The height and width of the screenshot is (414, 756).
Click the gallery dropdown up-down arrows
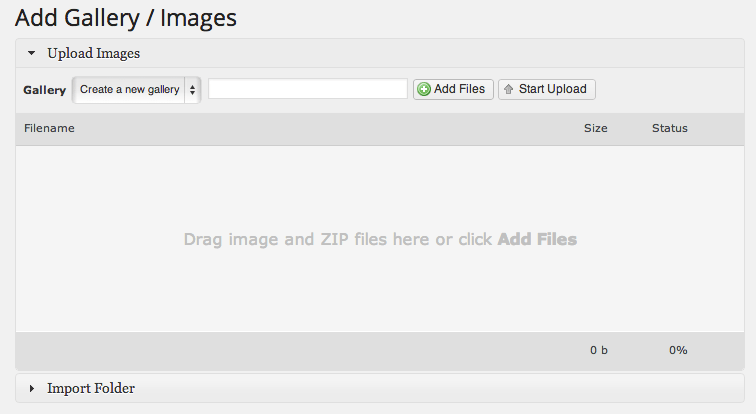coord(192,90)
